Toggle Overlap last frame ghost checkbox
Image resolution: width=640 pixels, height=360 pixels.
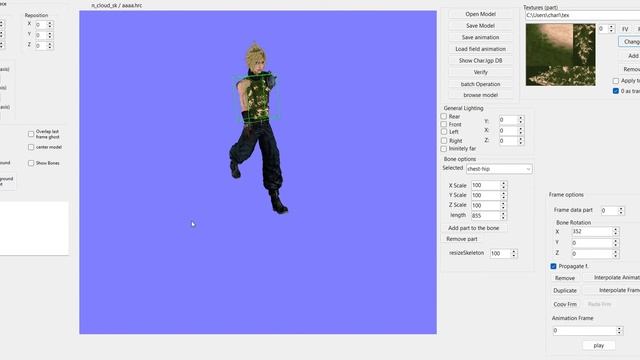tap(31, 134)
